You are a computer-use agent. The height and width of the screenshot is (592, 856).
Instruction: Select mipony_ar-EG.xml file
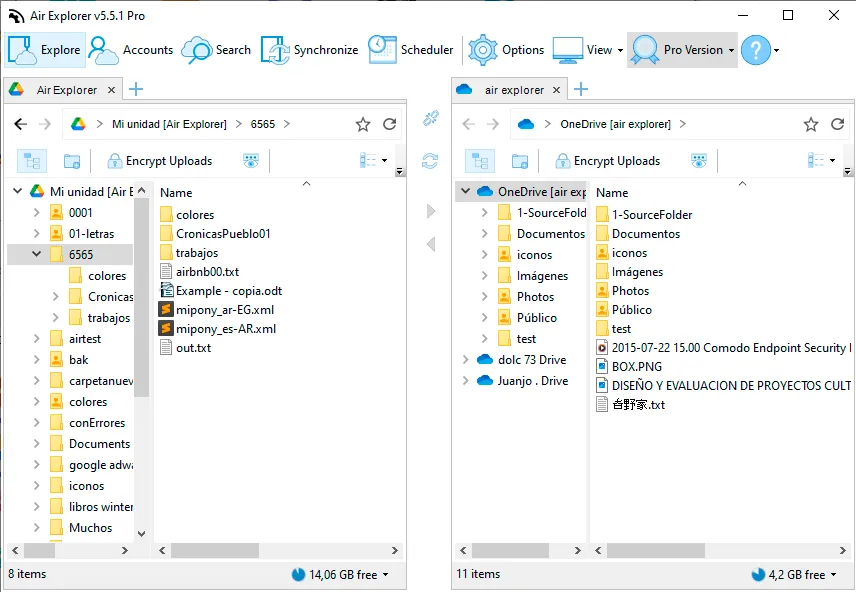[x=225, y=310]
